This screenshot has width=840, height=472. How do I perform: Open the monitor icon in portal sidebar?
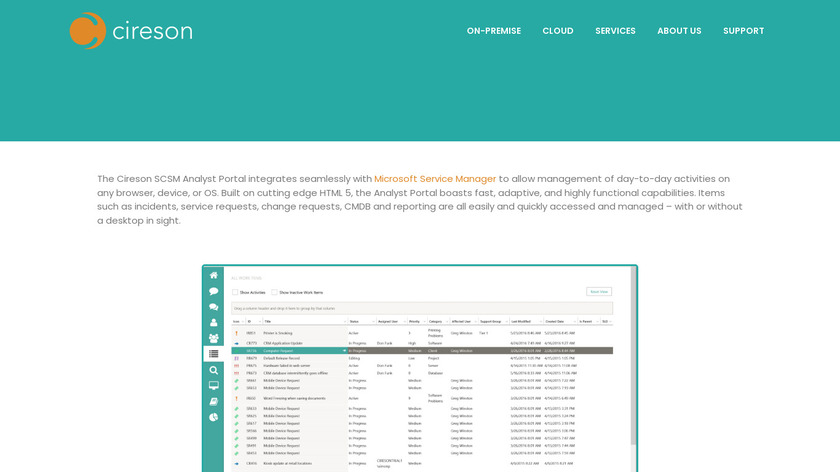pyautogui.click(x=213, y=386)
